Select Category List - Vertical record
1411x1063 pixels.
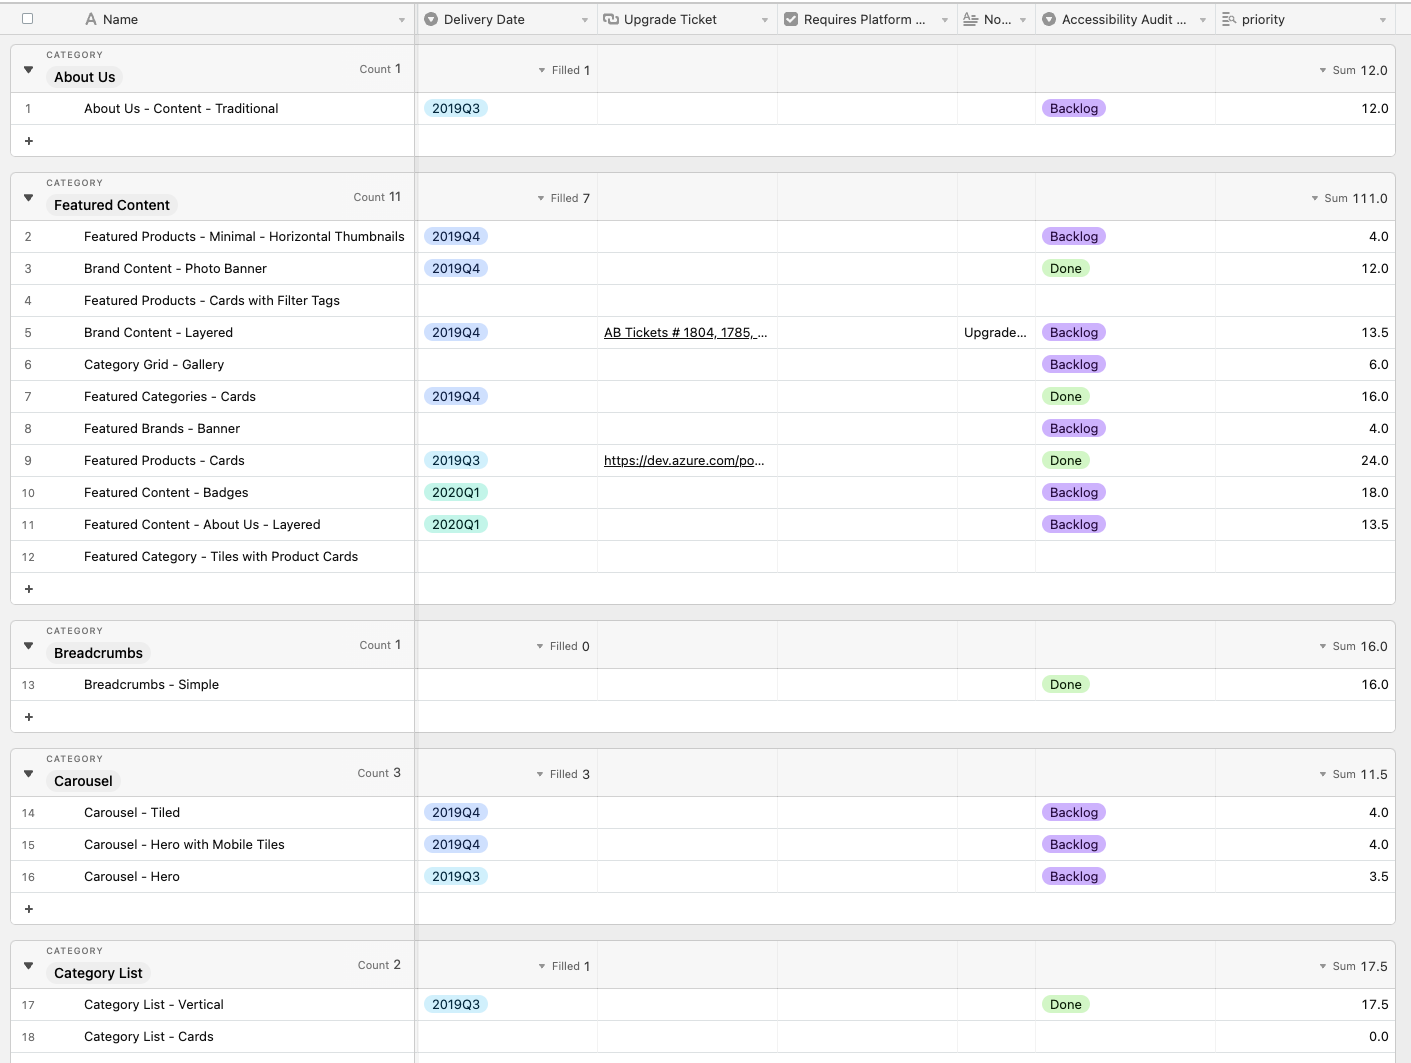click(x=154, y=1005)
